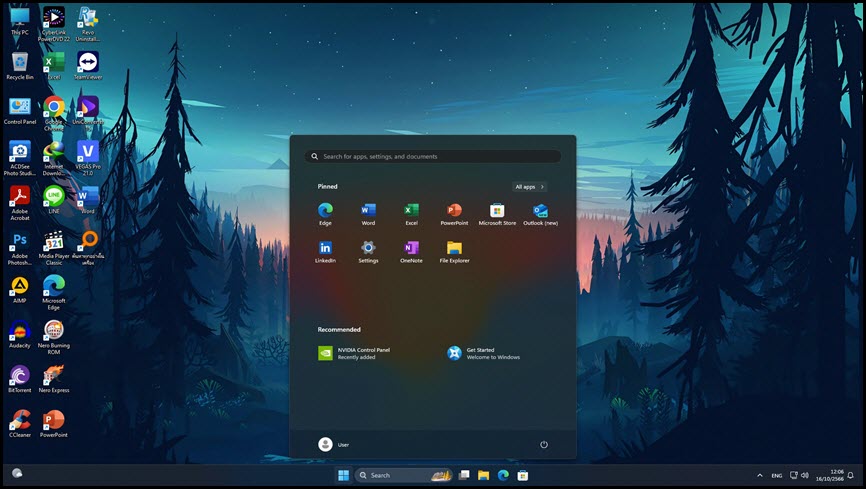Select Media Player Classic desktop icon

coord(54,248)
